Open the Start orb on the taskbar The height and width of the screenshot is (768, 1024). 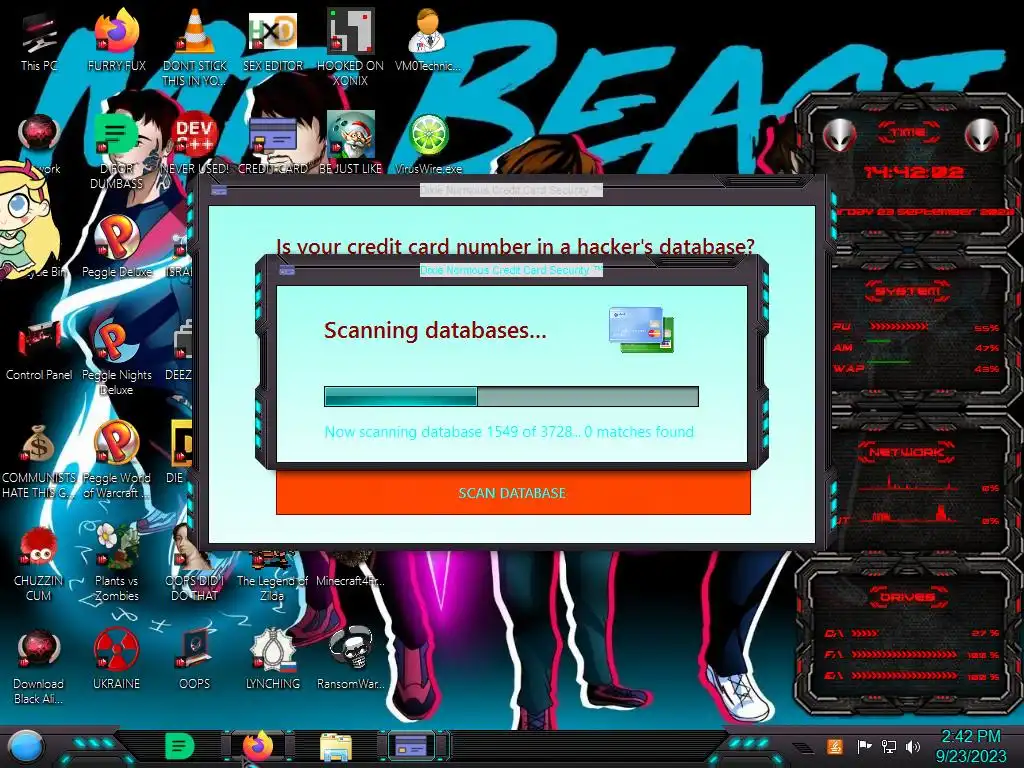coord(26,746)
